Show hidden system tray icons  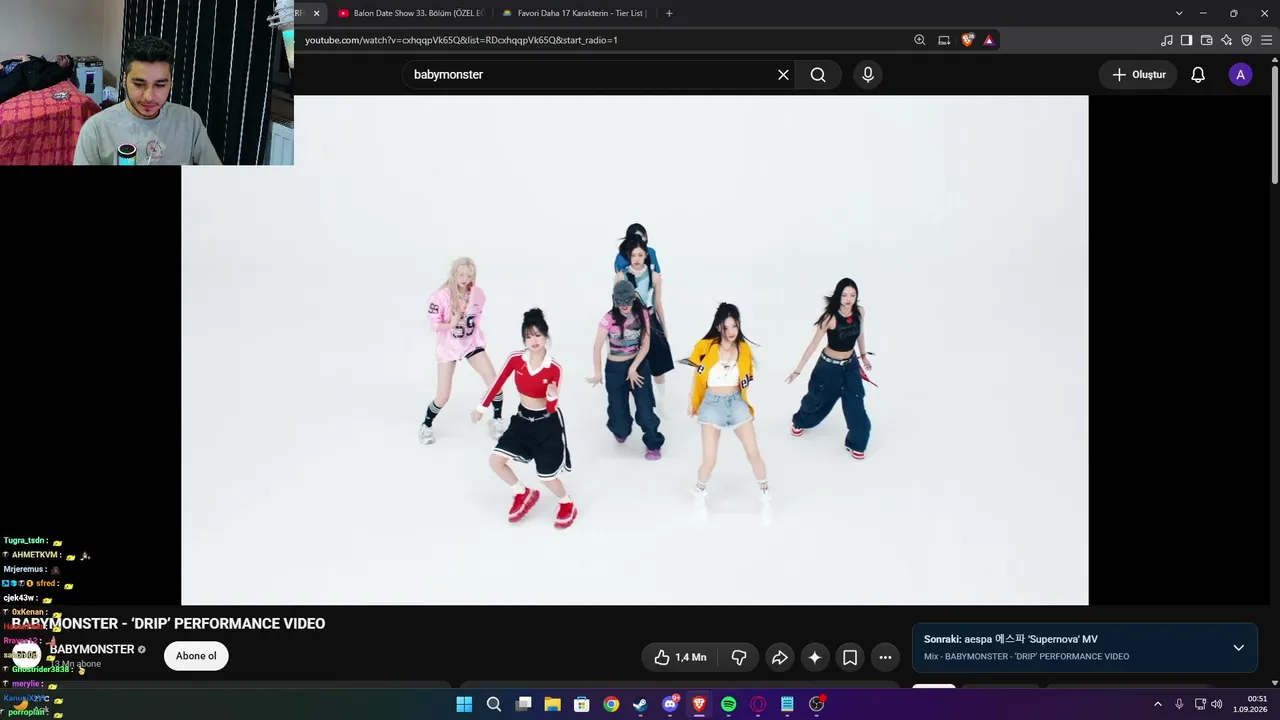pos(1158,704)
